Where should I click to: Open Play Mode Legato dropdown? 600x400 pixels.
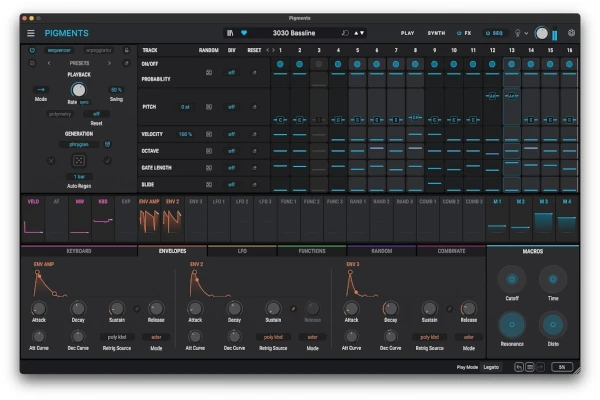click(491, 367)
